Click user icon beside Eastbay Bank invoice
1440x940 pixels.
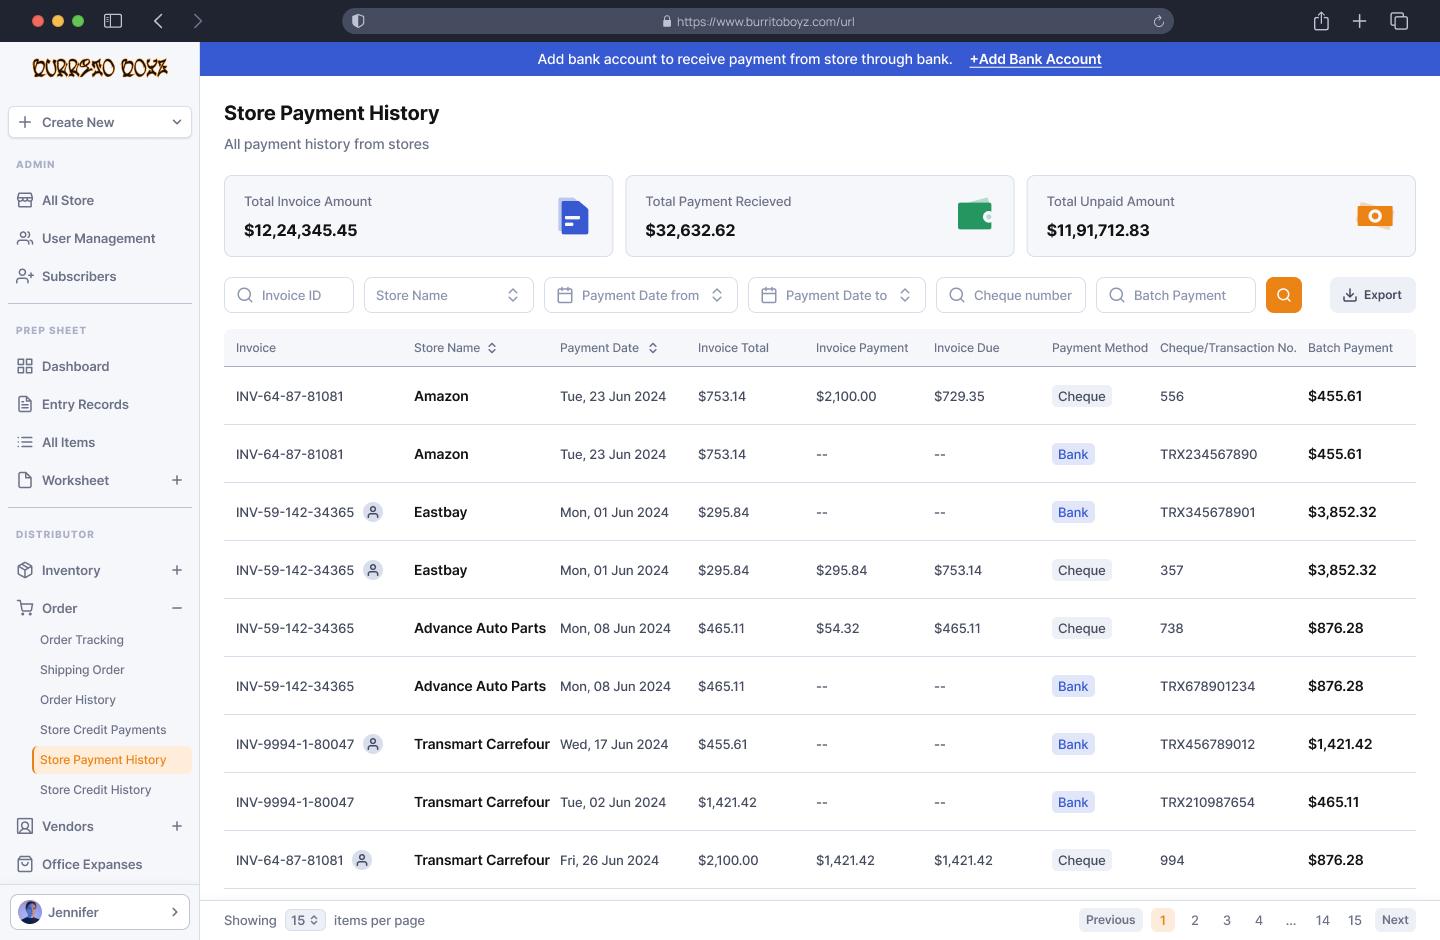coord(373,512)
